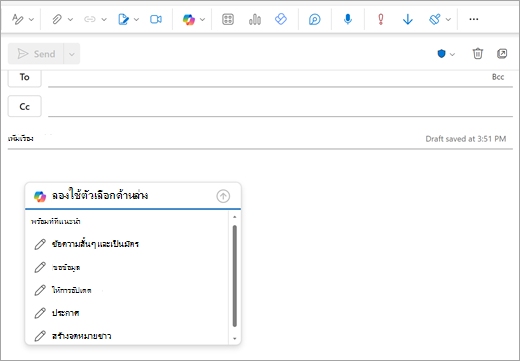Expand the attach file dropdown arrow
Image resolution: width=520 pixels, height=361 pixels.
coord(70,19)
